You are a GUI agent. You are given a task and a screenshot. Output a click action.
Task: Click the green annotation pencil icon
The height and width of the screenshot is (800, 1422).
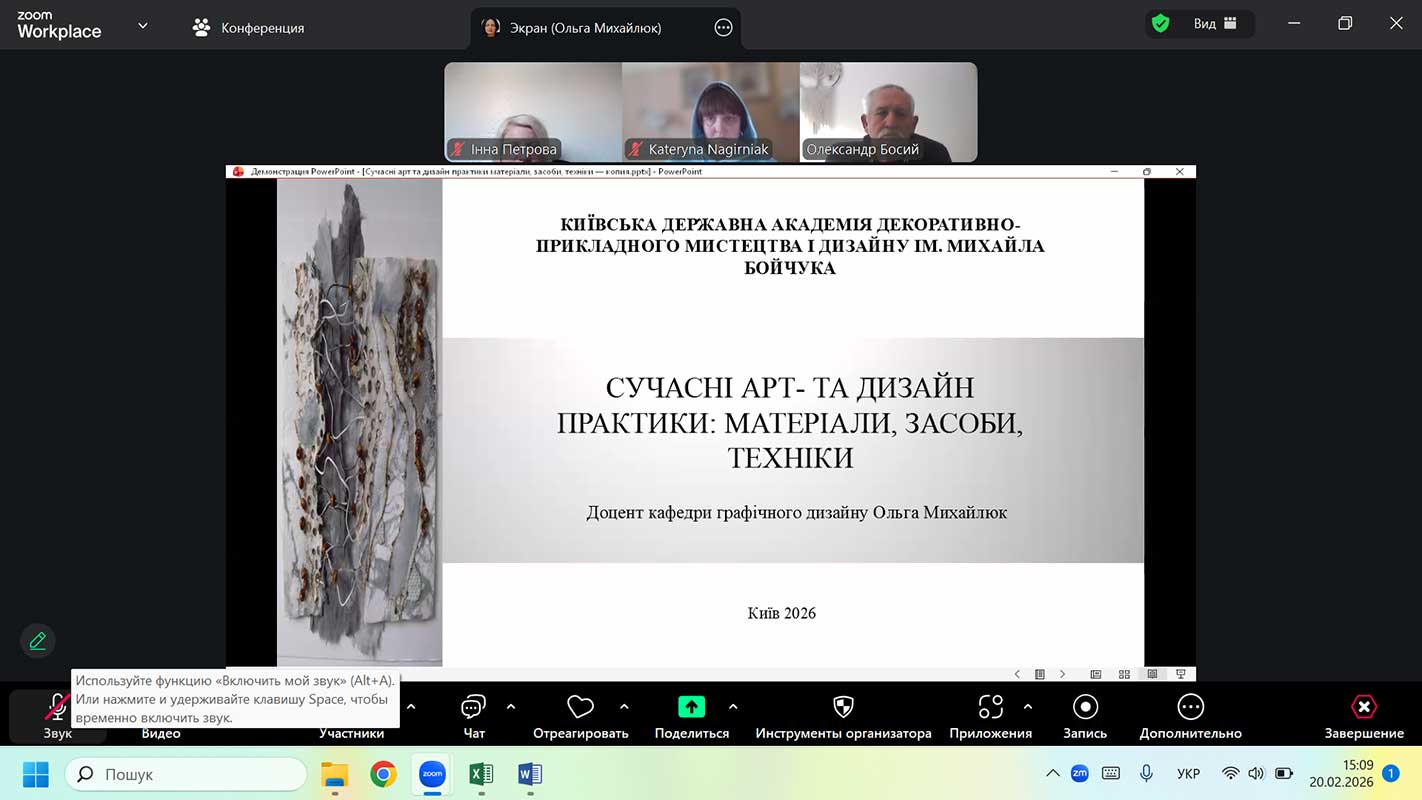(38, 641)
